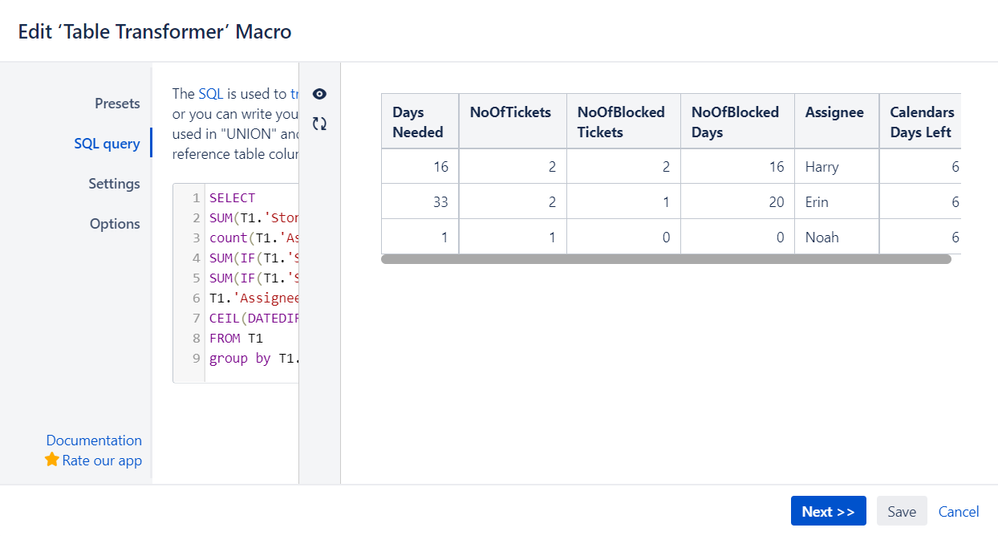This screenshot has height=536, width=998.
Task: Click the horizontal scrollbar under the table
Action: (x=665, y=259)
